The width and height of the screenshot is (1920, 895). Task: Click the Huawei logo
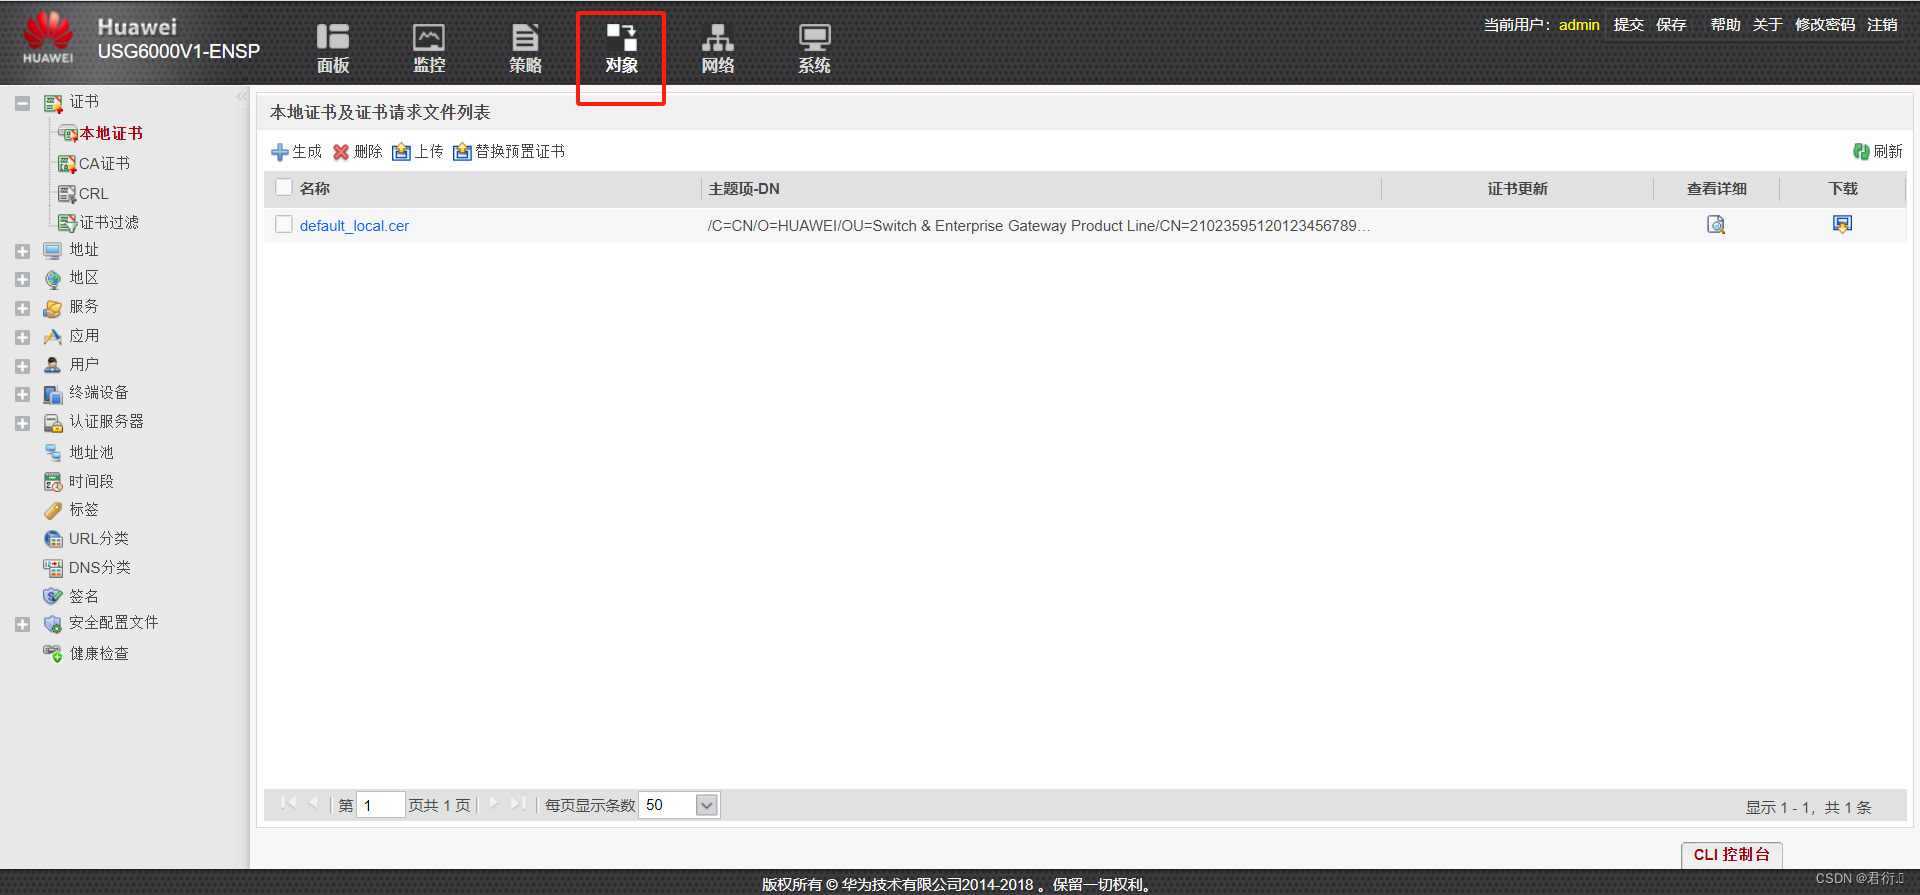[x=48, y=38]
